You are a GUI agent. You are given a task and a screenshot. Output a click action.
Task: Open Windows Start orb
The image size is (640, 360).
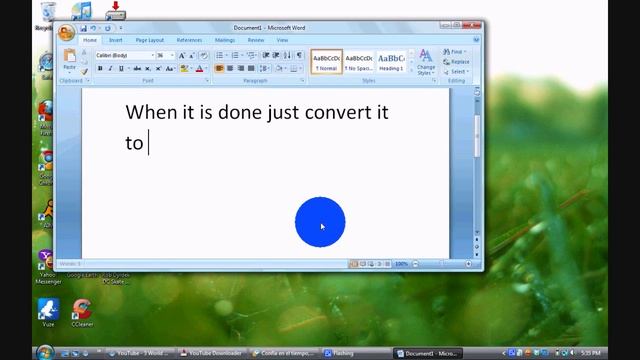click(44, 353)
